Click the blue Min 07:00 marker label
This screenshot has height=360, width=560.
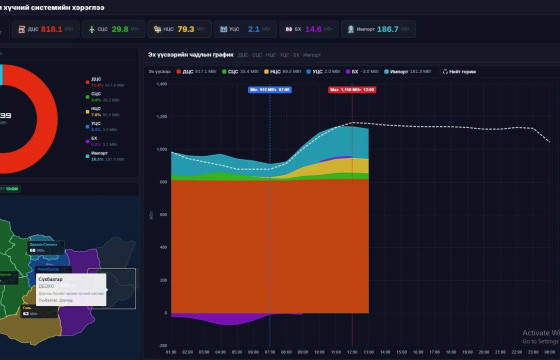coord(270,90)
